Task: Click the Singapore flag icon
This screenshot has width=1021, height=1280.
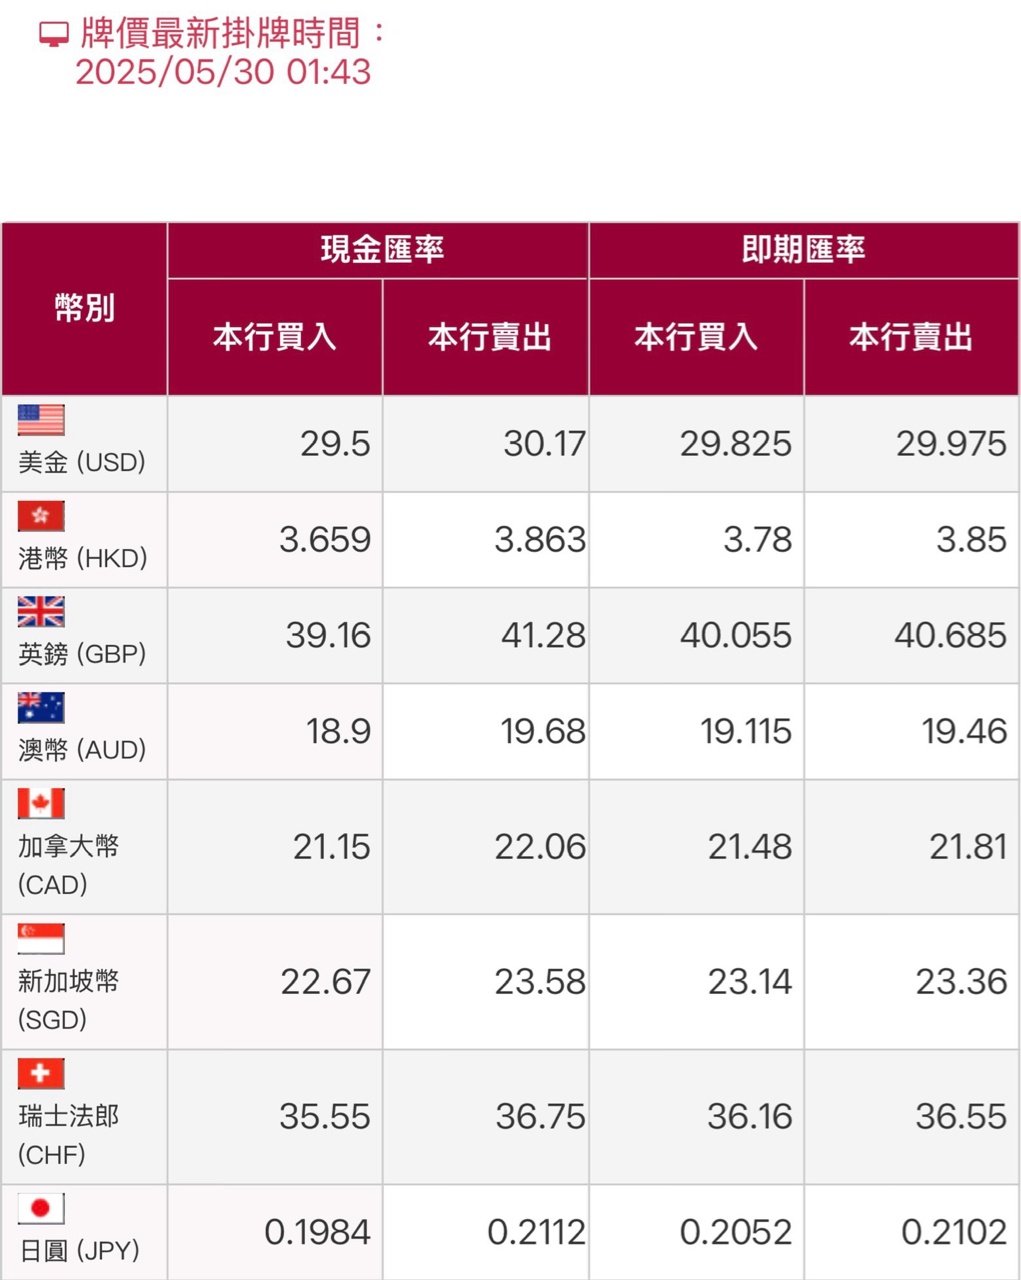Action: [x=41, y=939]
